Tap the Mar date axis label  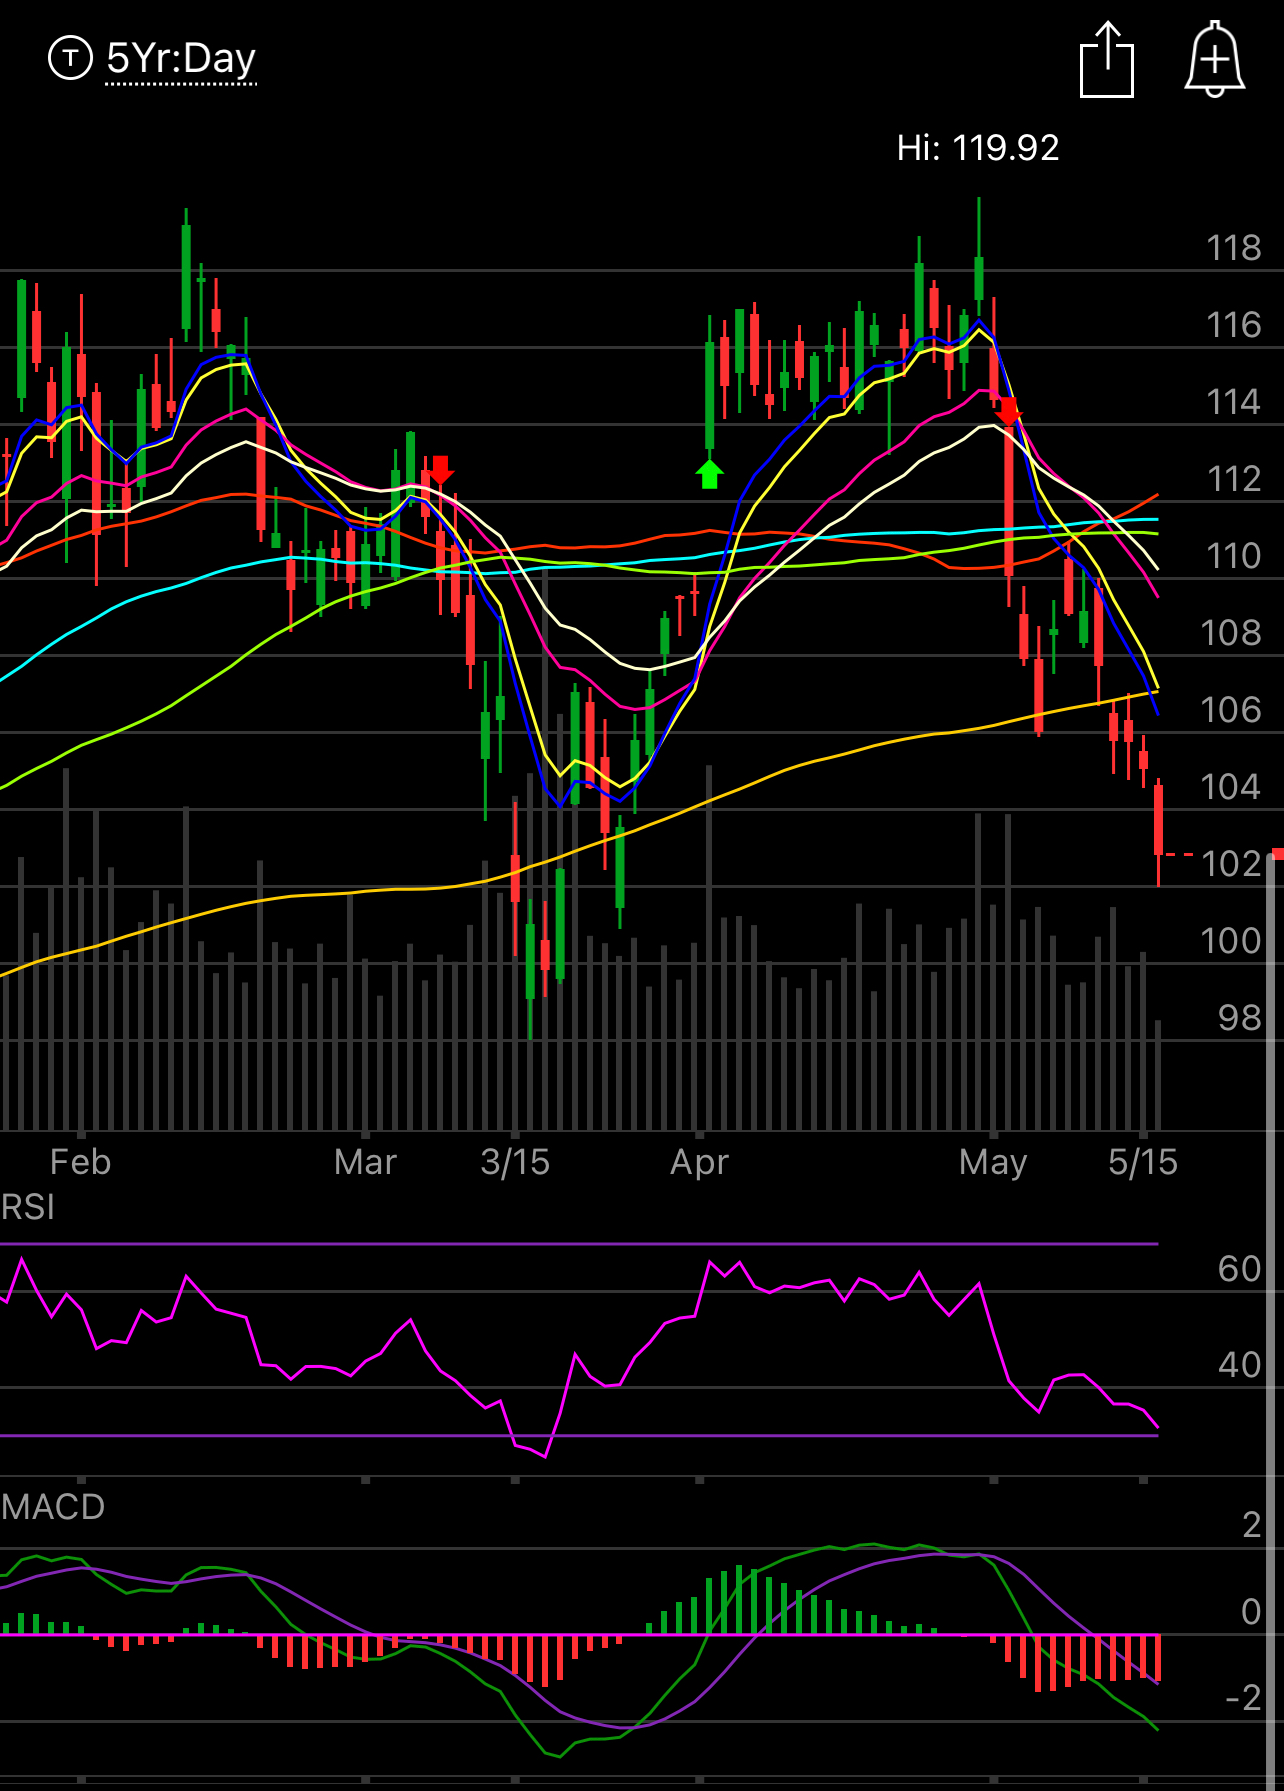[365, 1162]
